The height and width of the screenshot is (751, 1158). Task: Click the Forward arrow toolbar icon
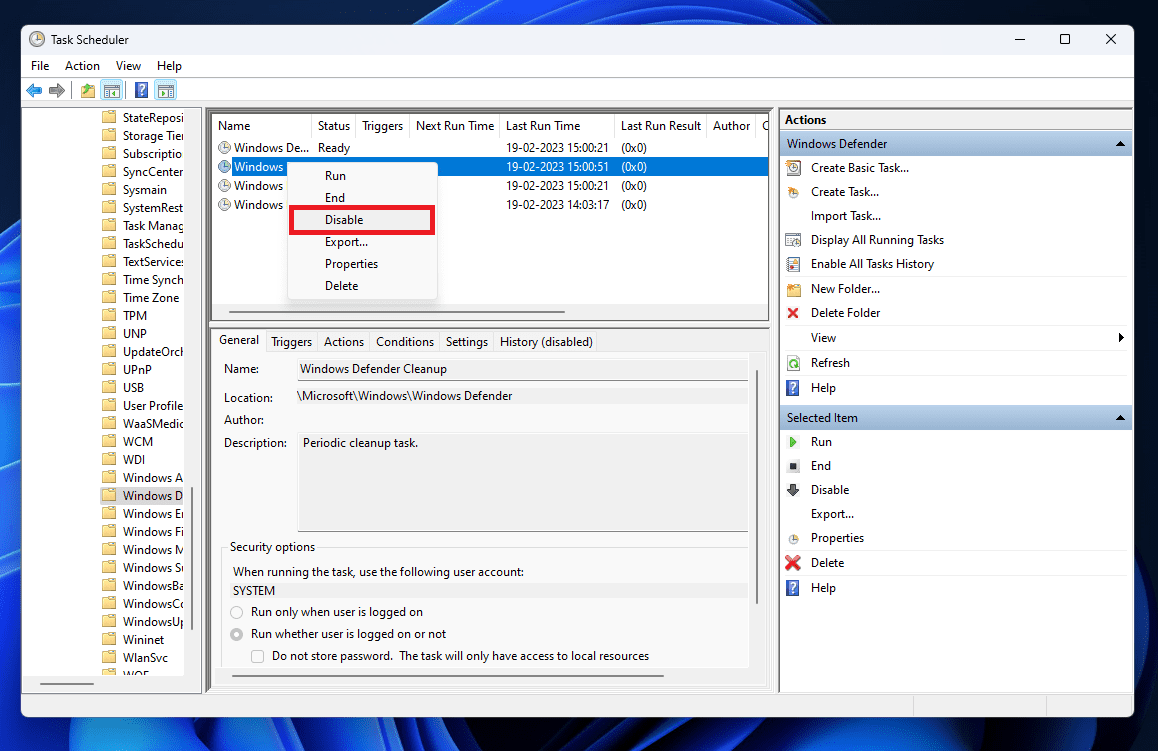[57, 90]
